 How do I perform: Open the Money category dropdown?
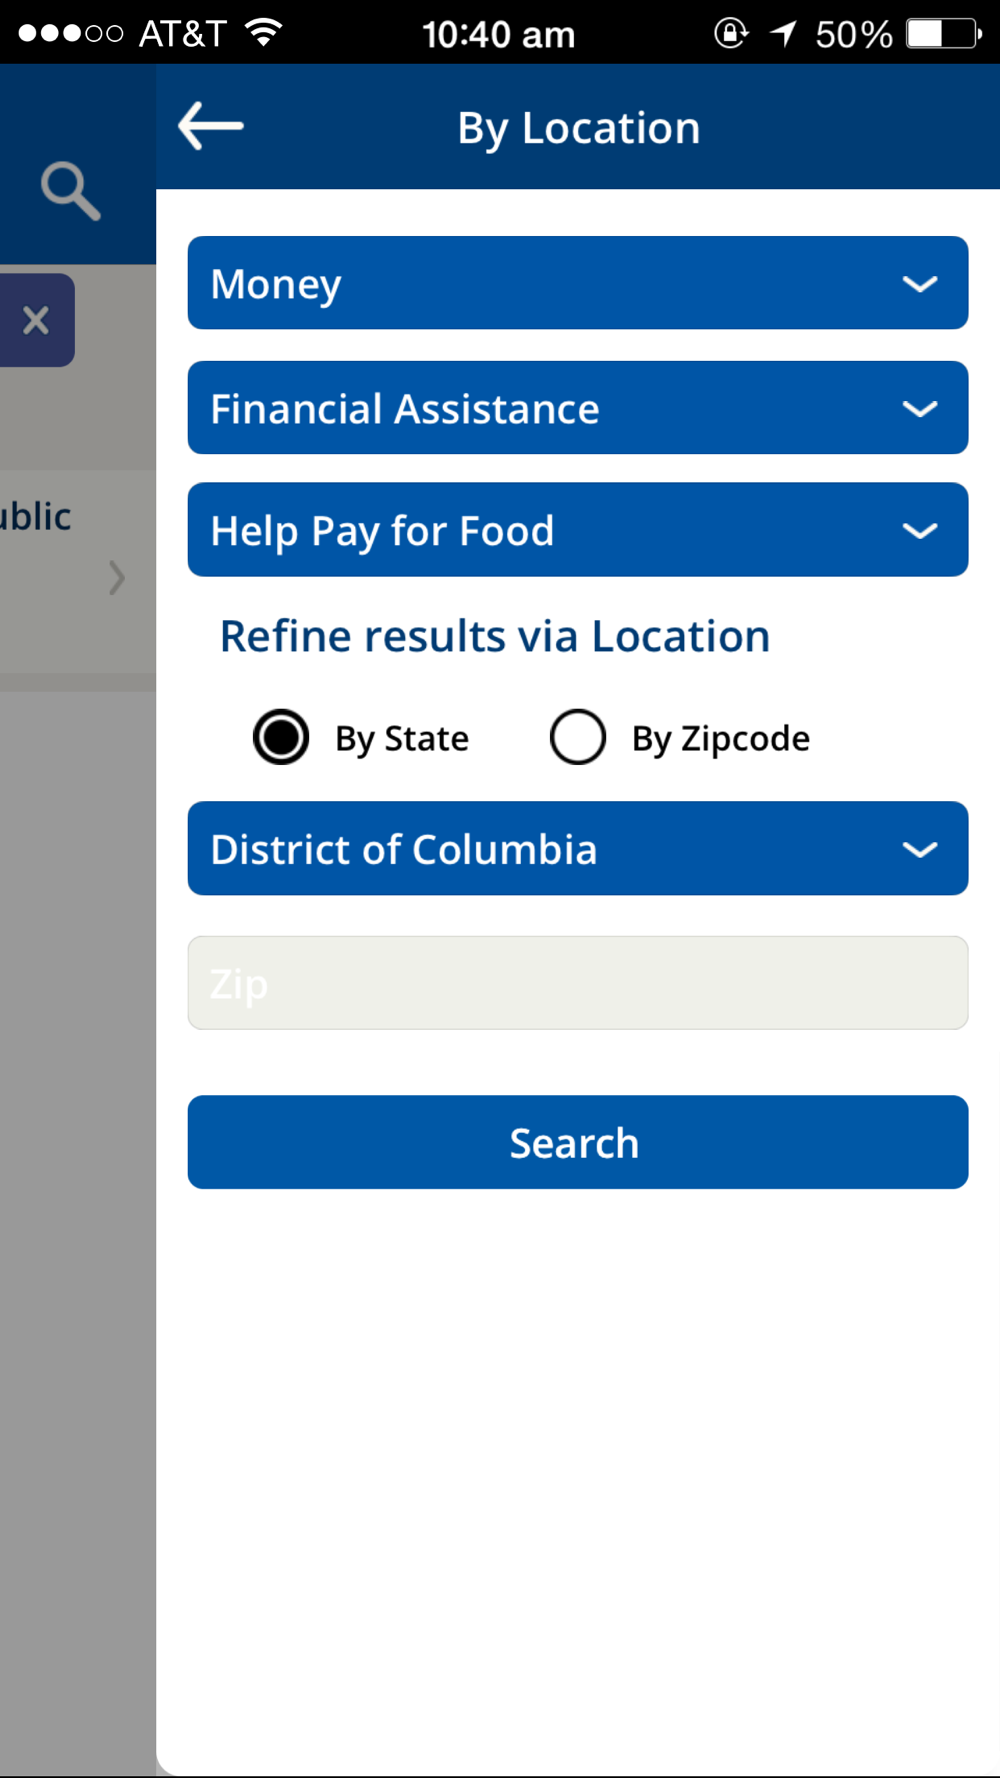point(578,283)
